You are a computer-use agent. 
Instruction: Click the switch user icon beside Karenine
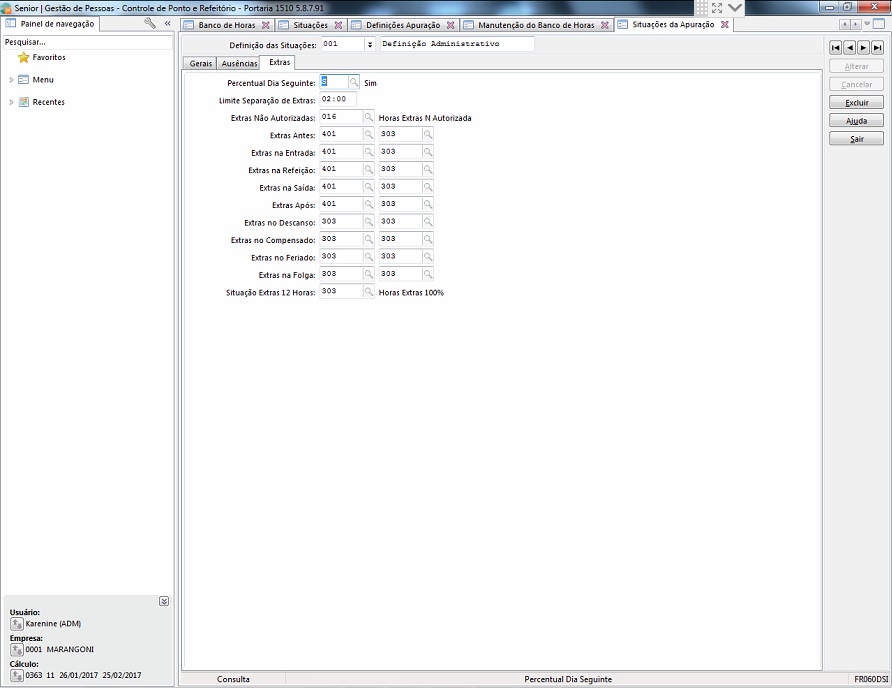click(16, 624)
